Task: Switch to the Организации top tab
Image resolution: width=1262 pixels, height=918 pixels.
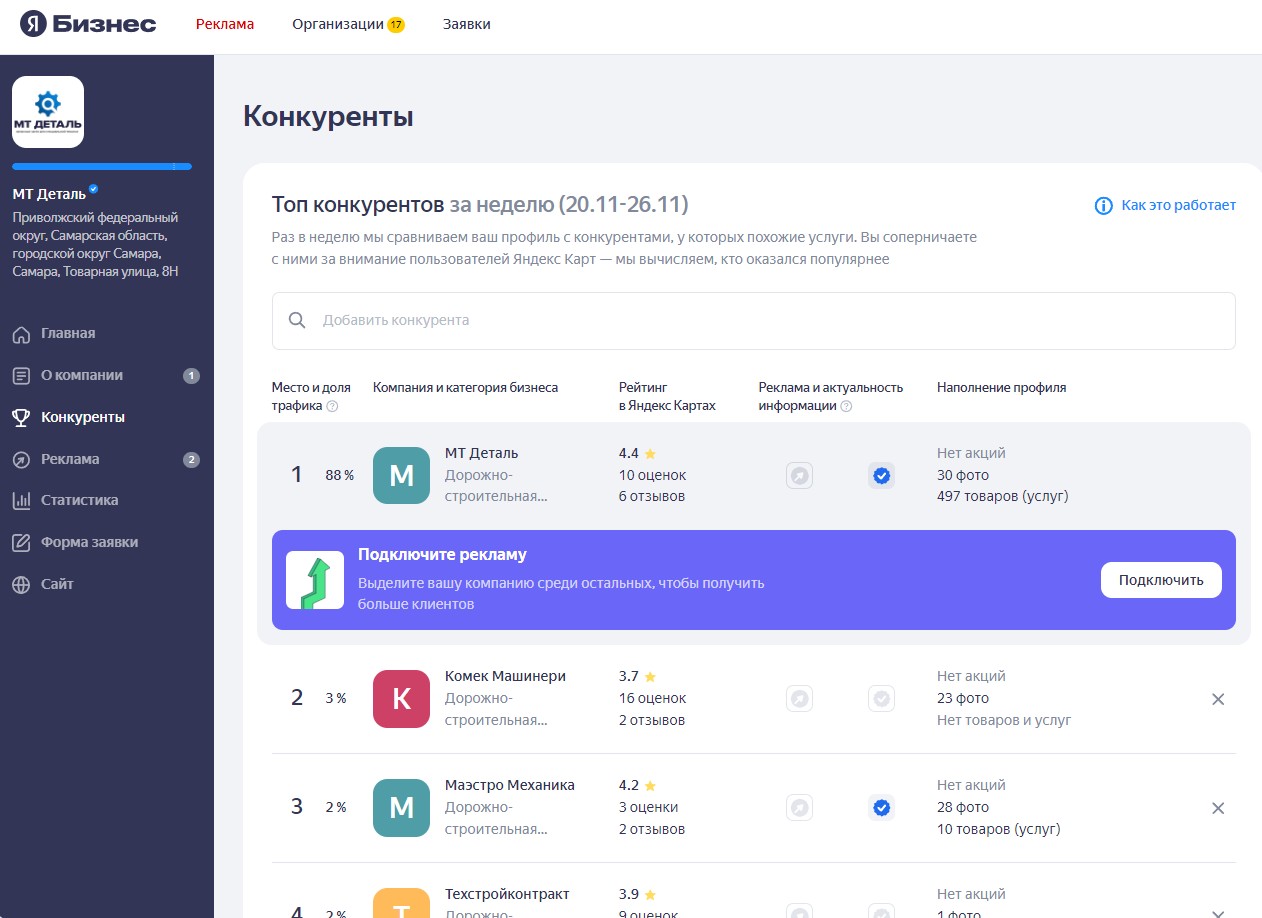Action: pyautogui.click(x=338, y=24)
